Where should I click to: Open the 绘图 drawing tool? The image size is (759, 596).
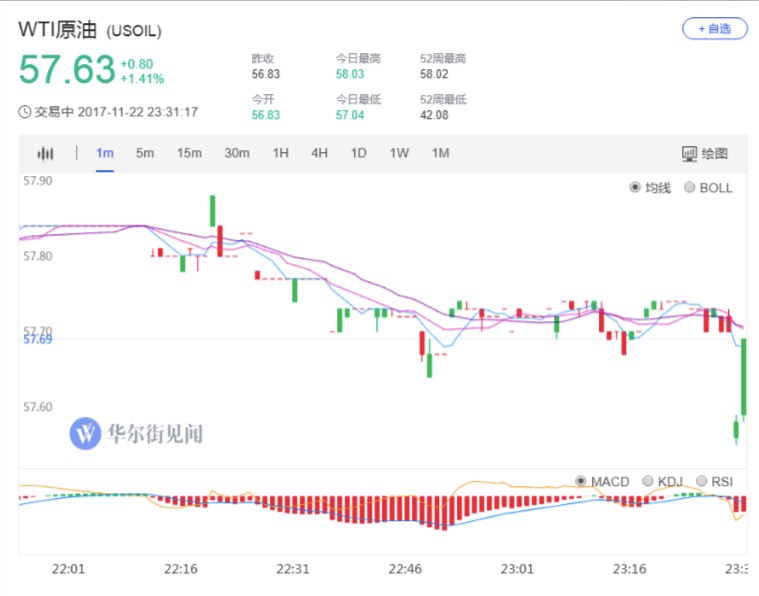tap(704, 153)
